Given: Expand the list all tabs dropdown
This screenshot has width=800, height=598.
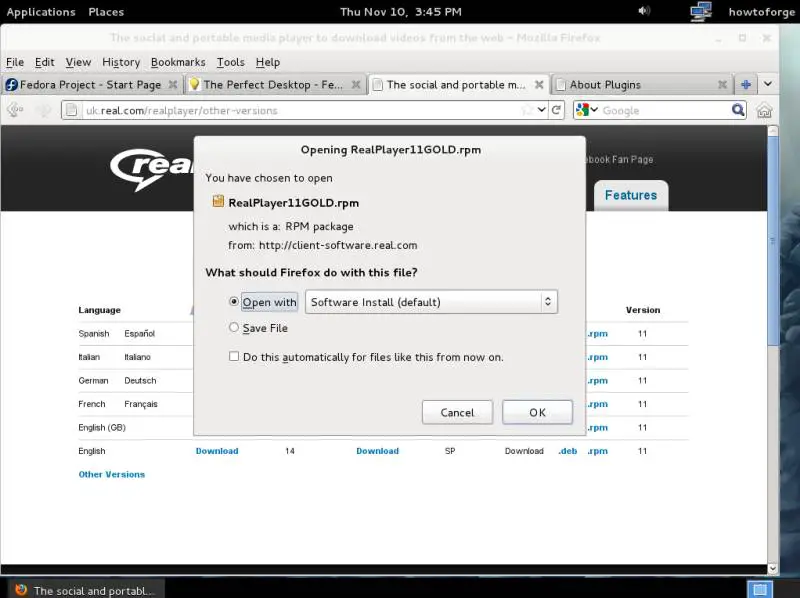Looking at the screenshot, I should click(768, 84).
